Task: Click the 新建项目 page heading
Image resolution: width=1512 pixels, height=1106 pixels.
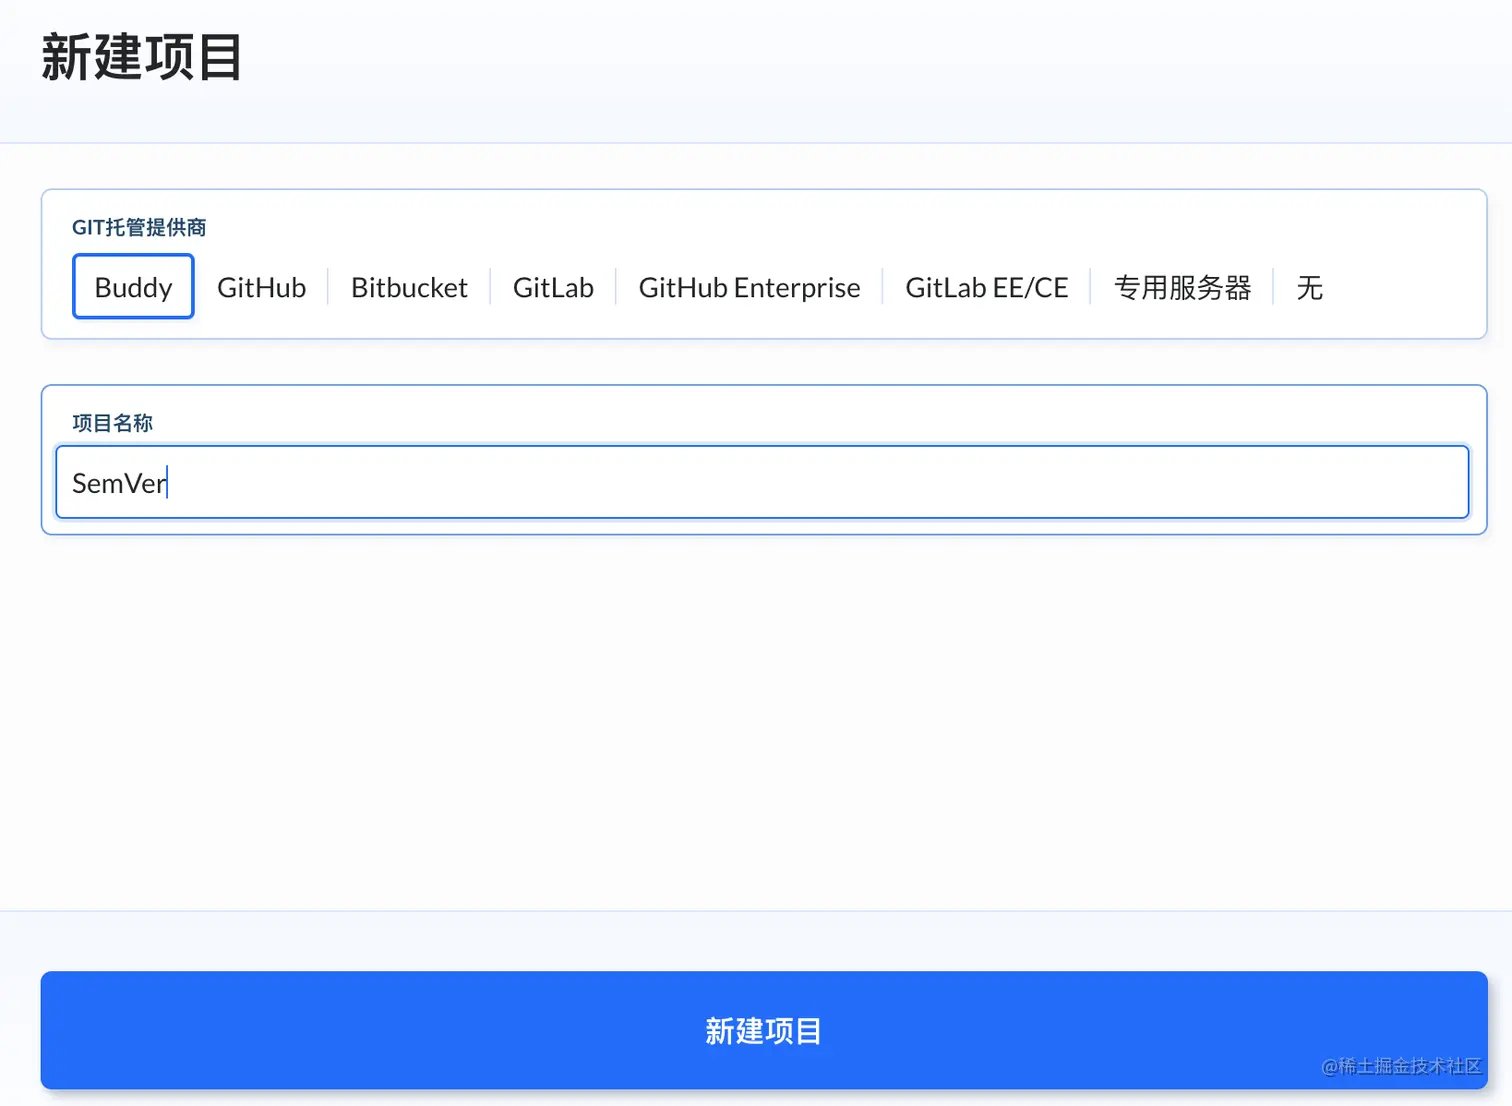Action: pos(142,57)
